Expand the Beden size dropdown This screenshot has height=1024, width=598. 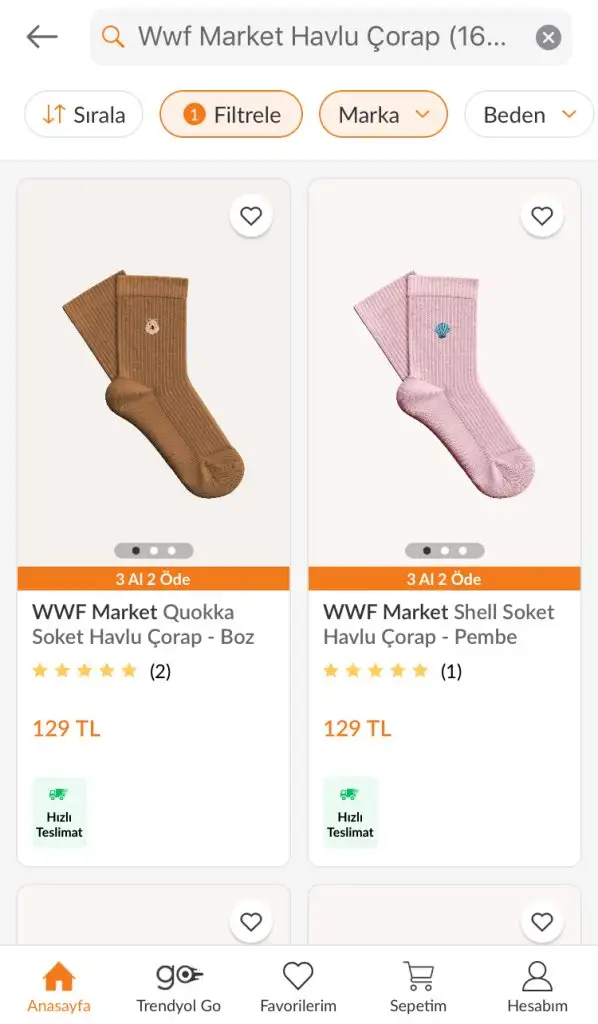(529, 115)
